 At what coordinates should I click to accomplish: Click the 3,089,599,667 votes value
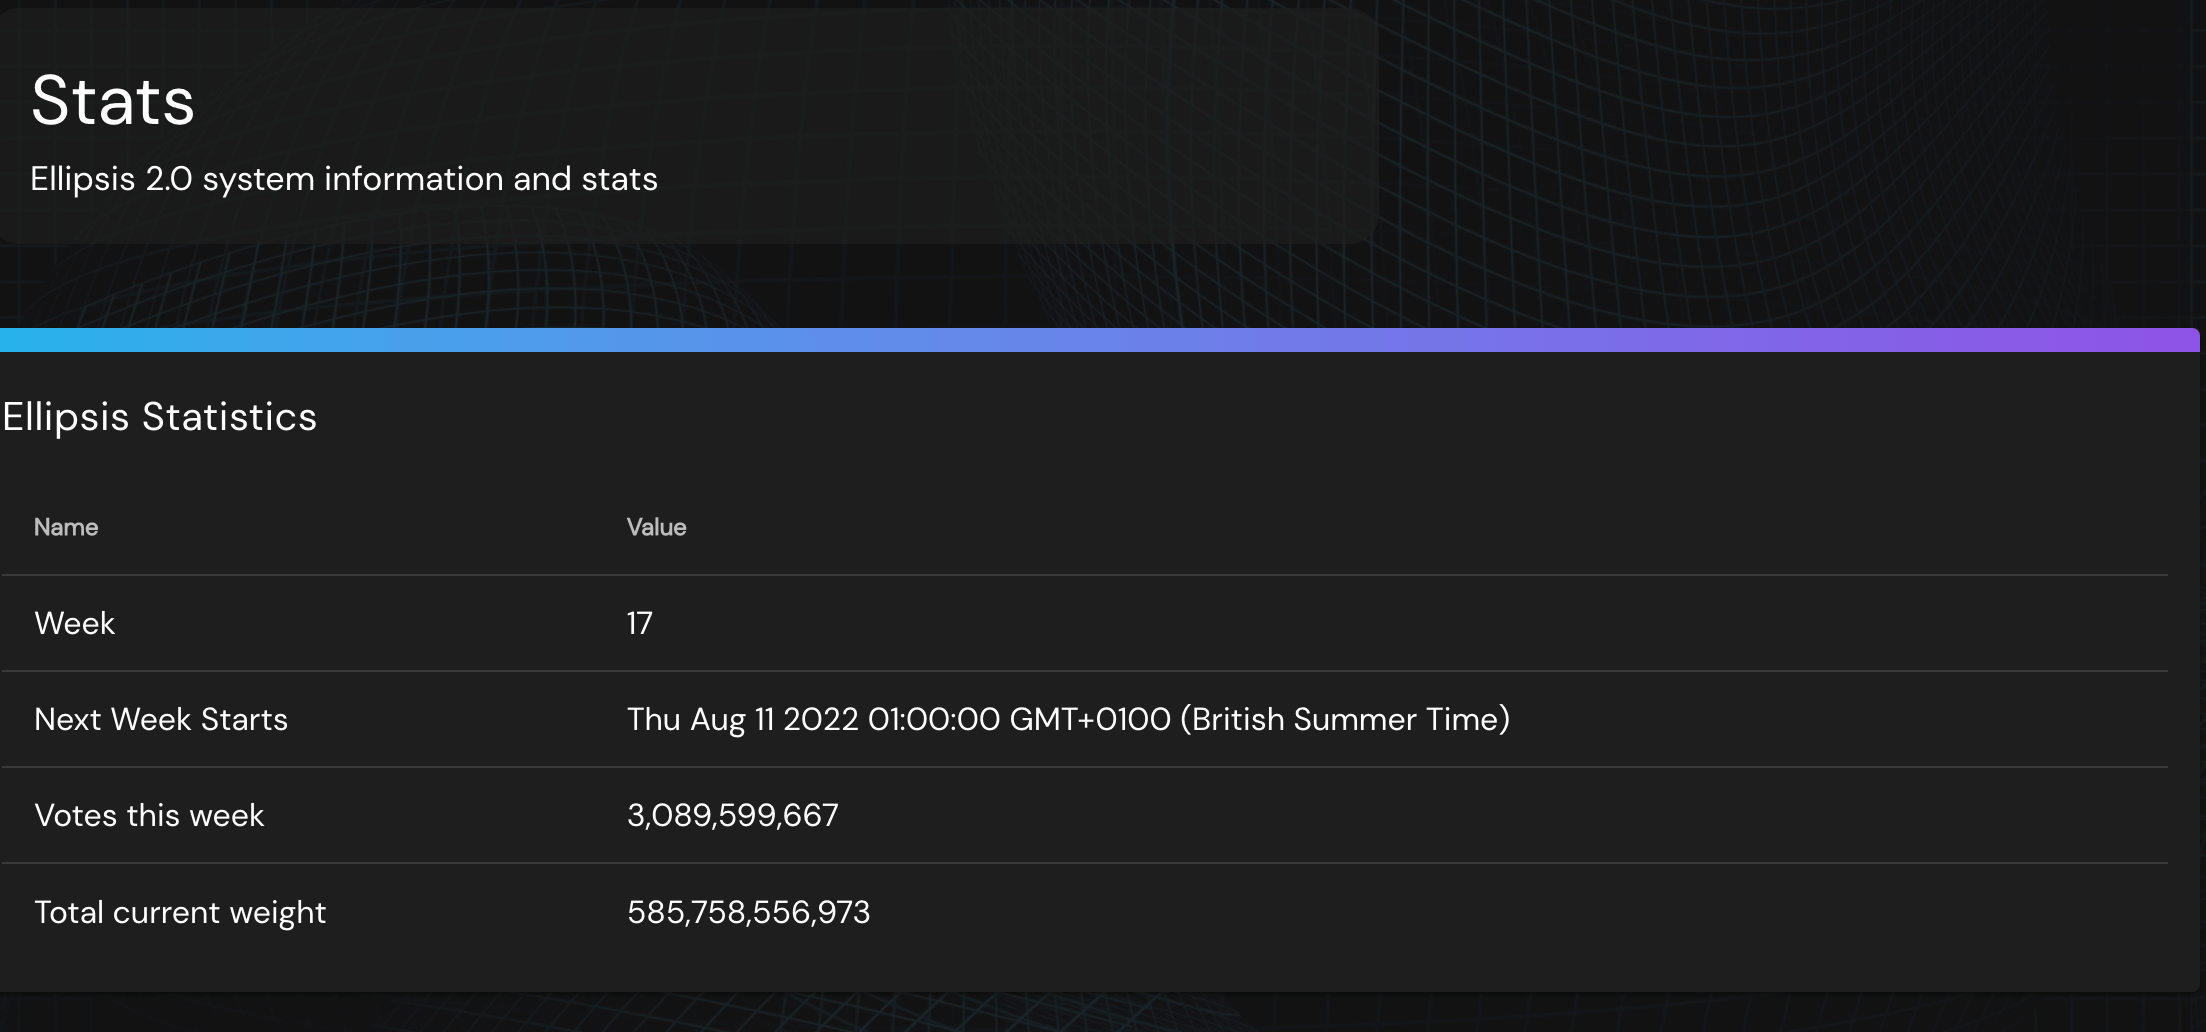click(732, 815)
